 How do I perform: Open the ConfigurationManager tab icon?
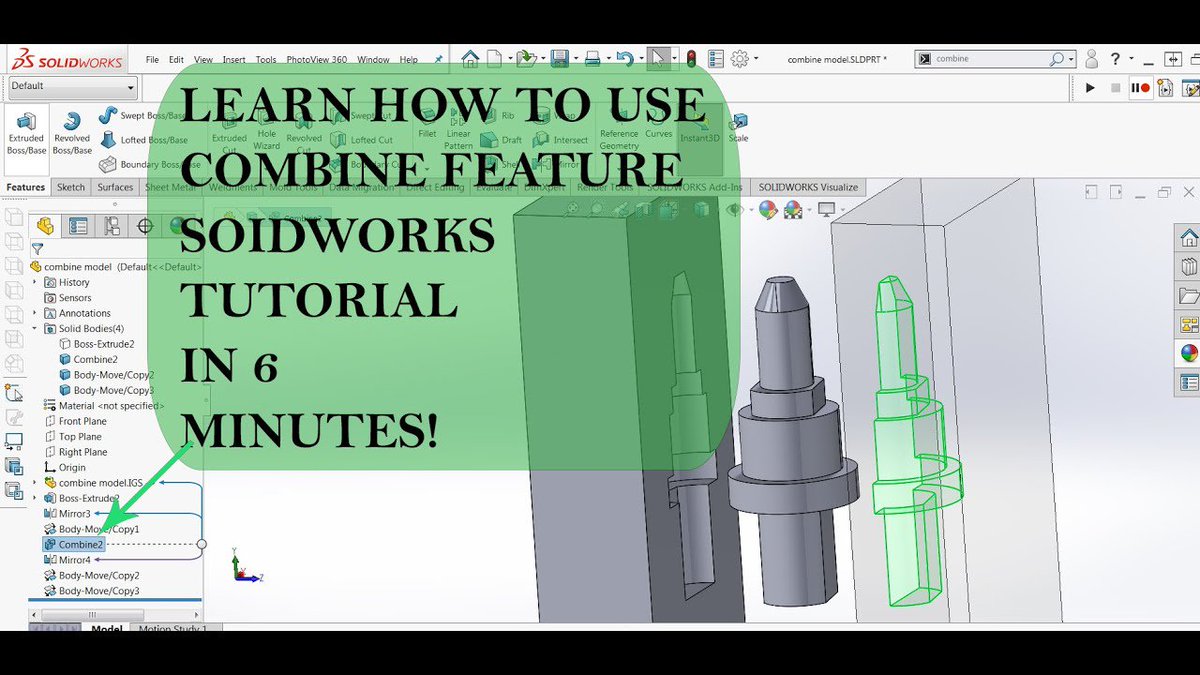pyautogui.click(x=111, y=226)
